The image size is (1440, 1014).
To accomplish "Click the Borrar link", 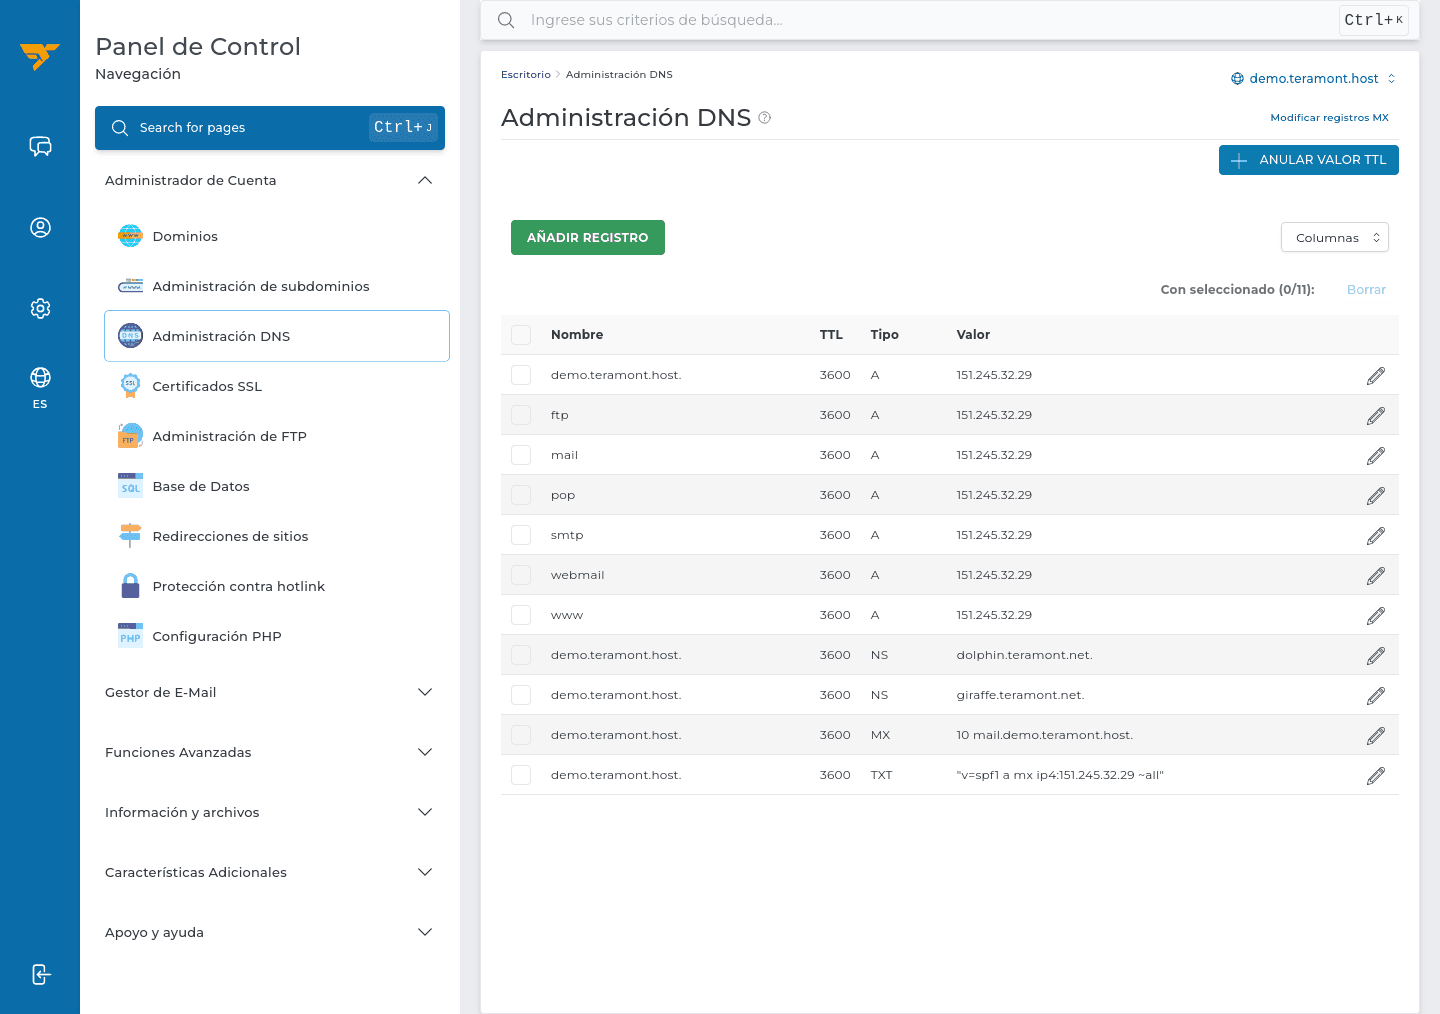I will pyautogui.click(x=1366, y=290).
